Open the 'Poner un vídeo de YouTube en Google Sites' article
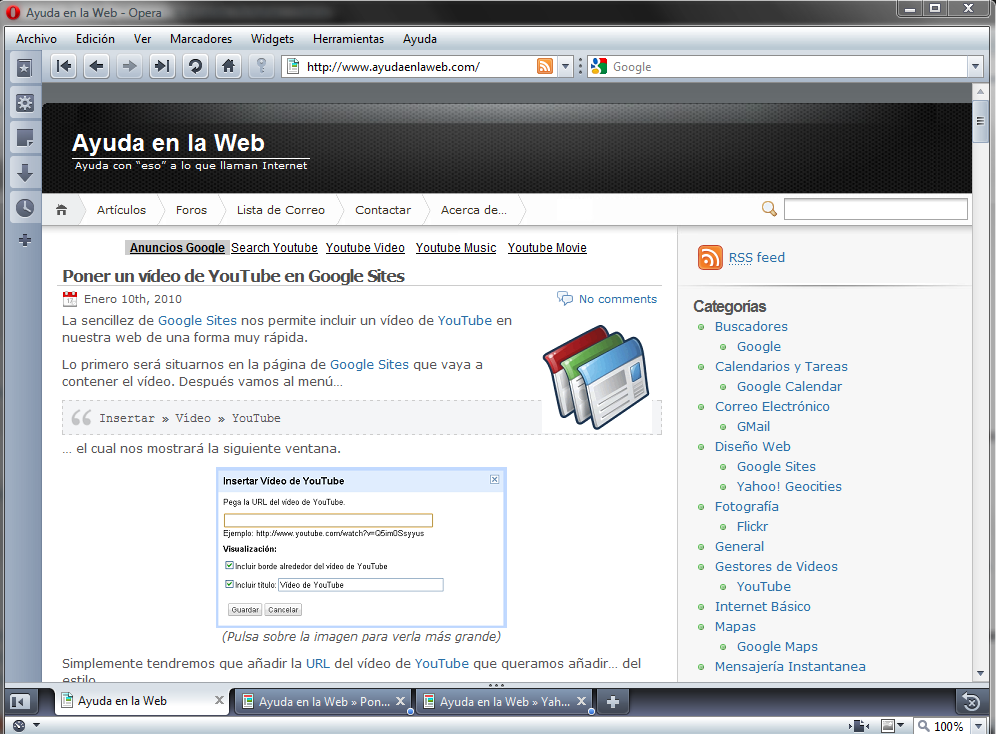The image size is (996, 734). (x=234, y=276)
